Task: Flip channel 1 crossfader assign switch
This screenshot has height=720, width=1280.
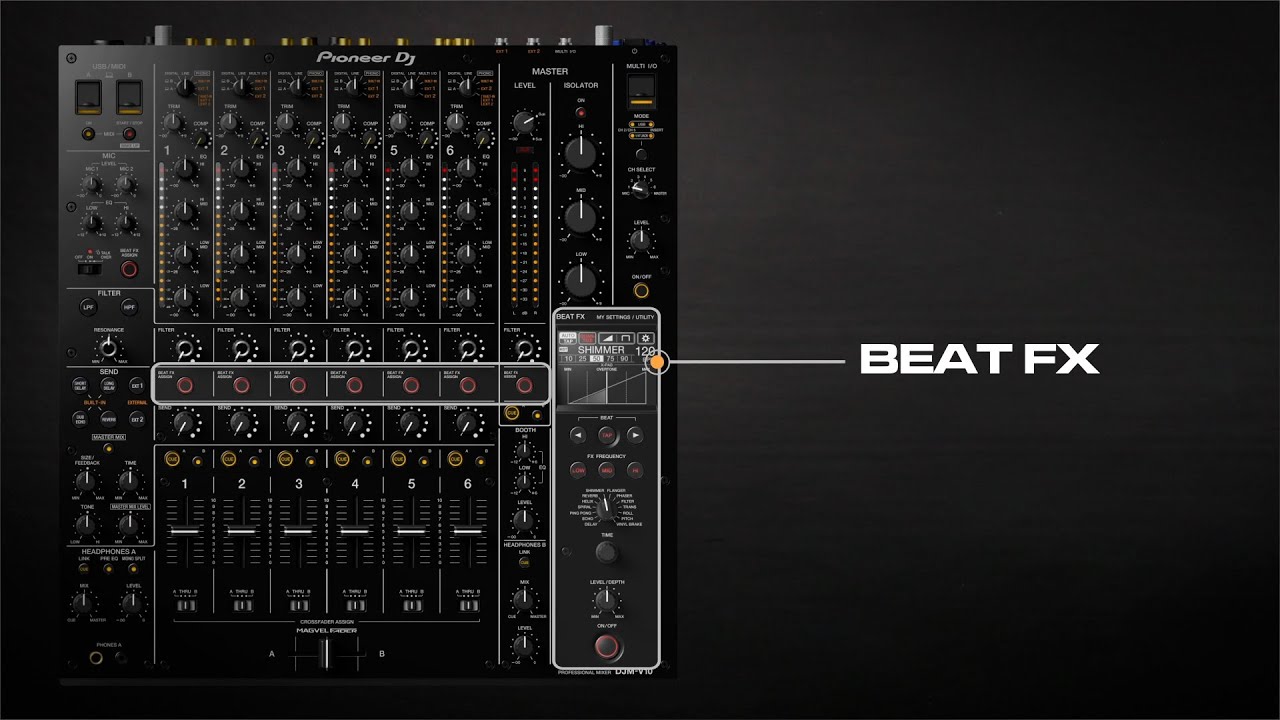Action: [x=185, y=605]
